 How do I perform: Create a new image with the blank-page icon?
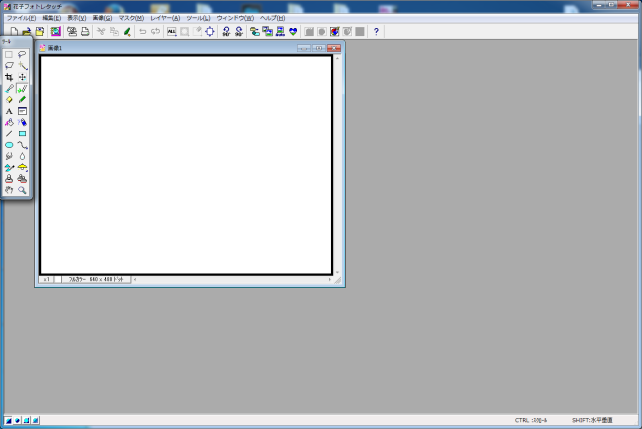click(14, 32)
